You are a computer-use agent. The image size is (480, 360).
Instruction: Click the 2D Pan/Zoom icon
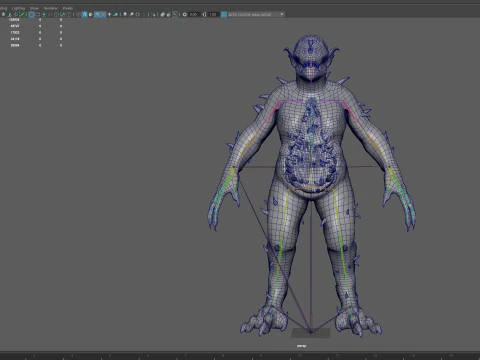click(16, 14)
